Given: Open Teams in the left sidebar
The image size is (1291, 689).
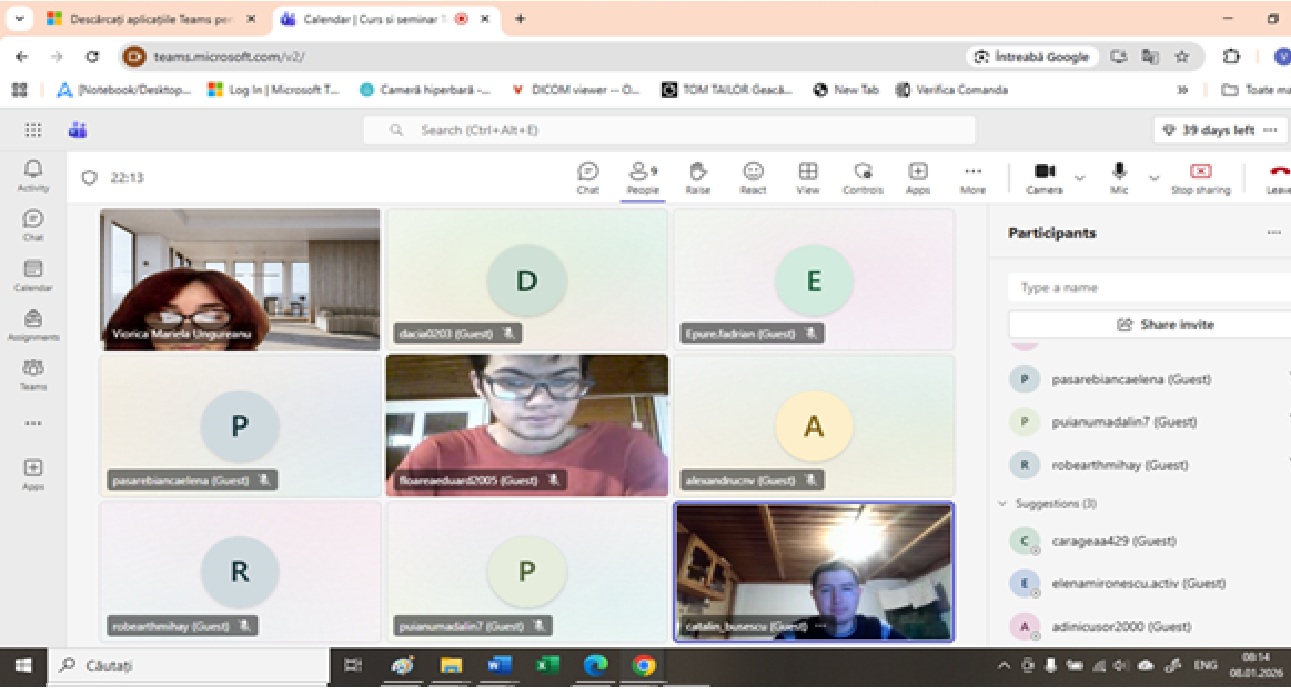Looking at the screenshot, I should click(33, 374).
